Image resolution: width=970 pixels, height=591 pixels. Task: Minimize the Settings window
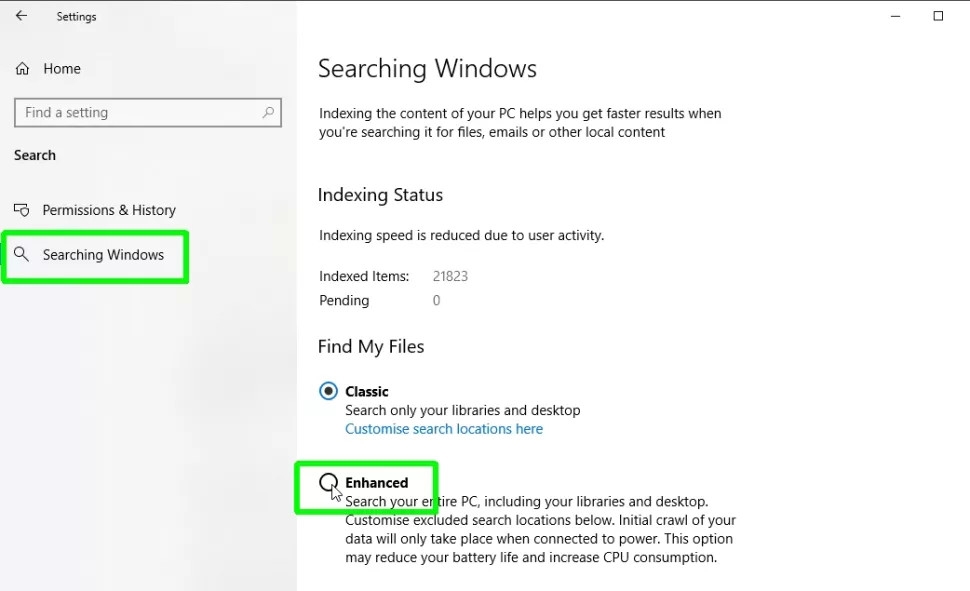895,16
